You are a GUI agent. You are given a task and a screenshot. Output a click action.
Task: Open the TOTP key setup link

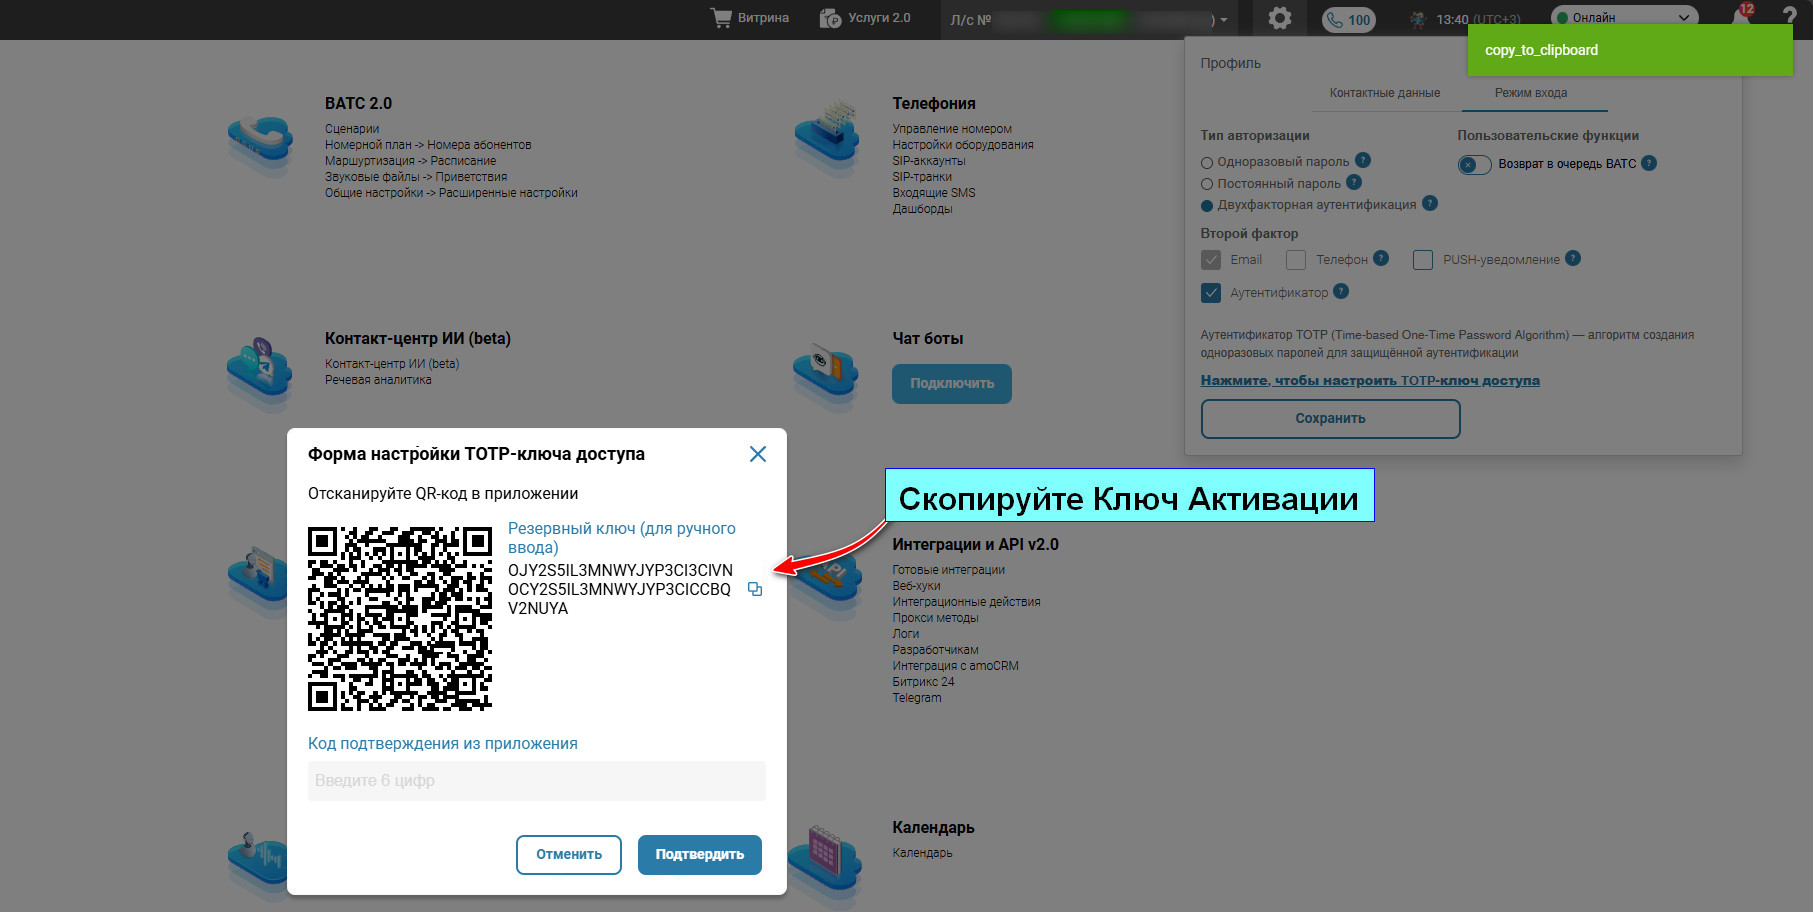pos(1370,381)
